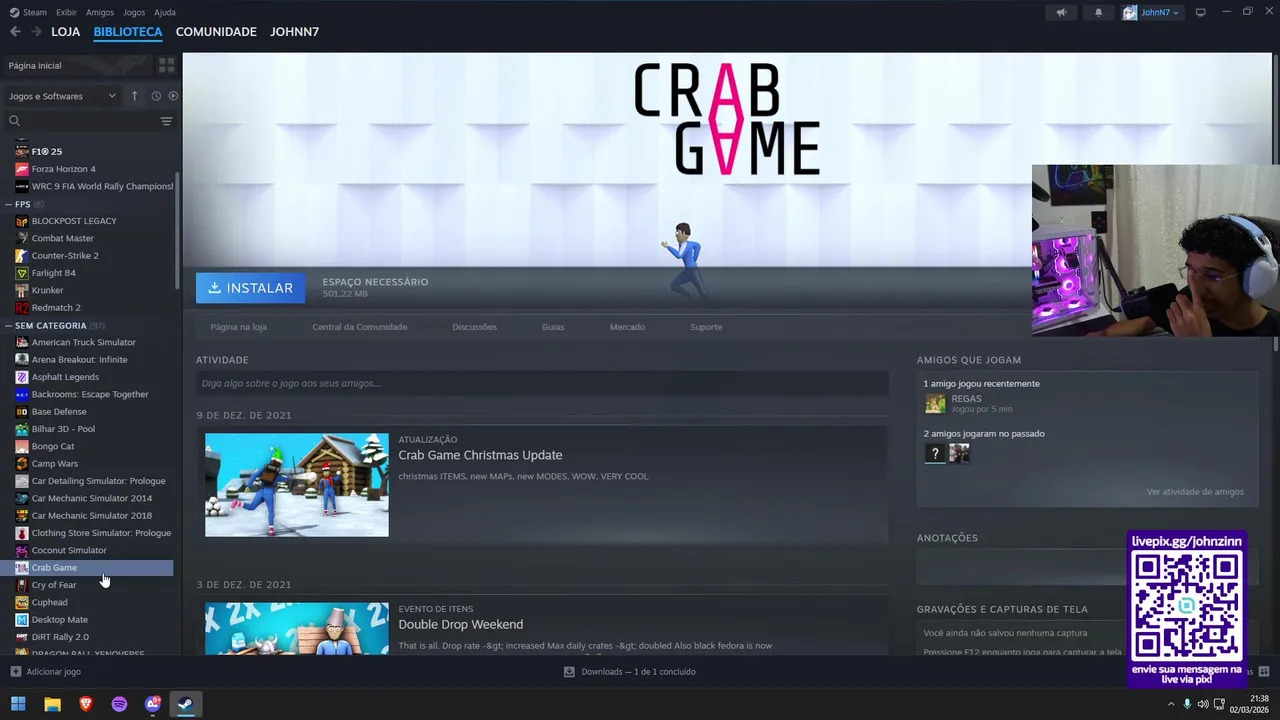Open Mercado link

(x=627, y=327)
